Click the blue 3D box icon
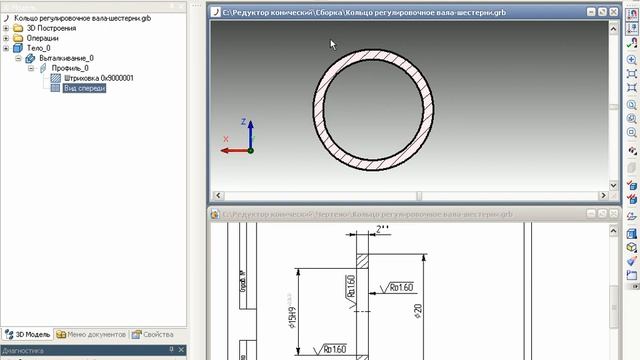640x360 pixels. click(632, 233)
